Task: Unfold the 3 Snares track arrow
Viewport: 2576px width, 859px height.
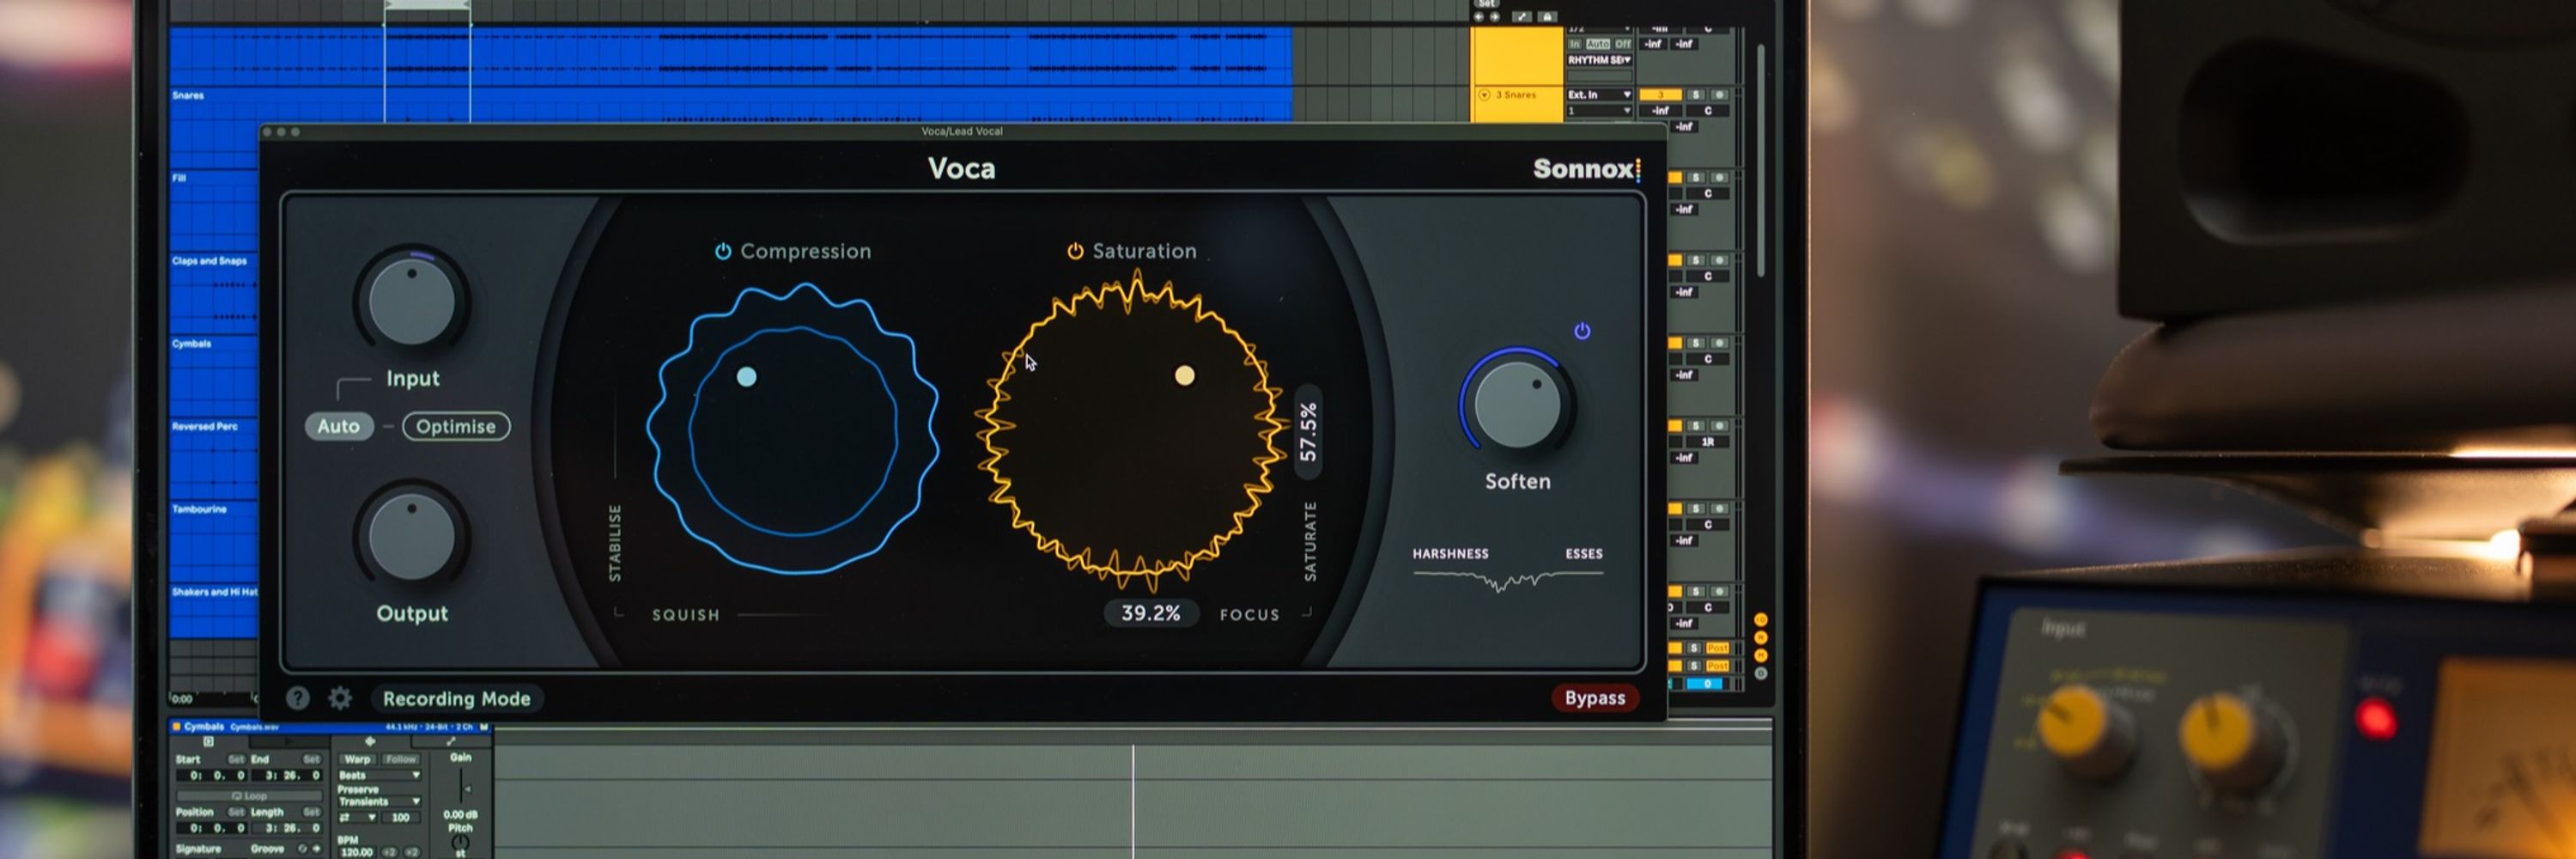Action: (1485, 95)
